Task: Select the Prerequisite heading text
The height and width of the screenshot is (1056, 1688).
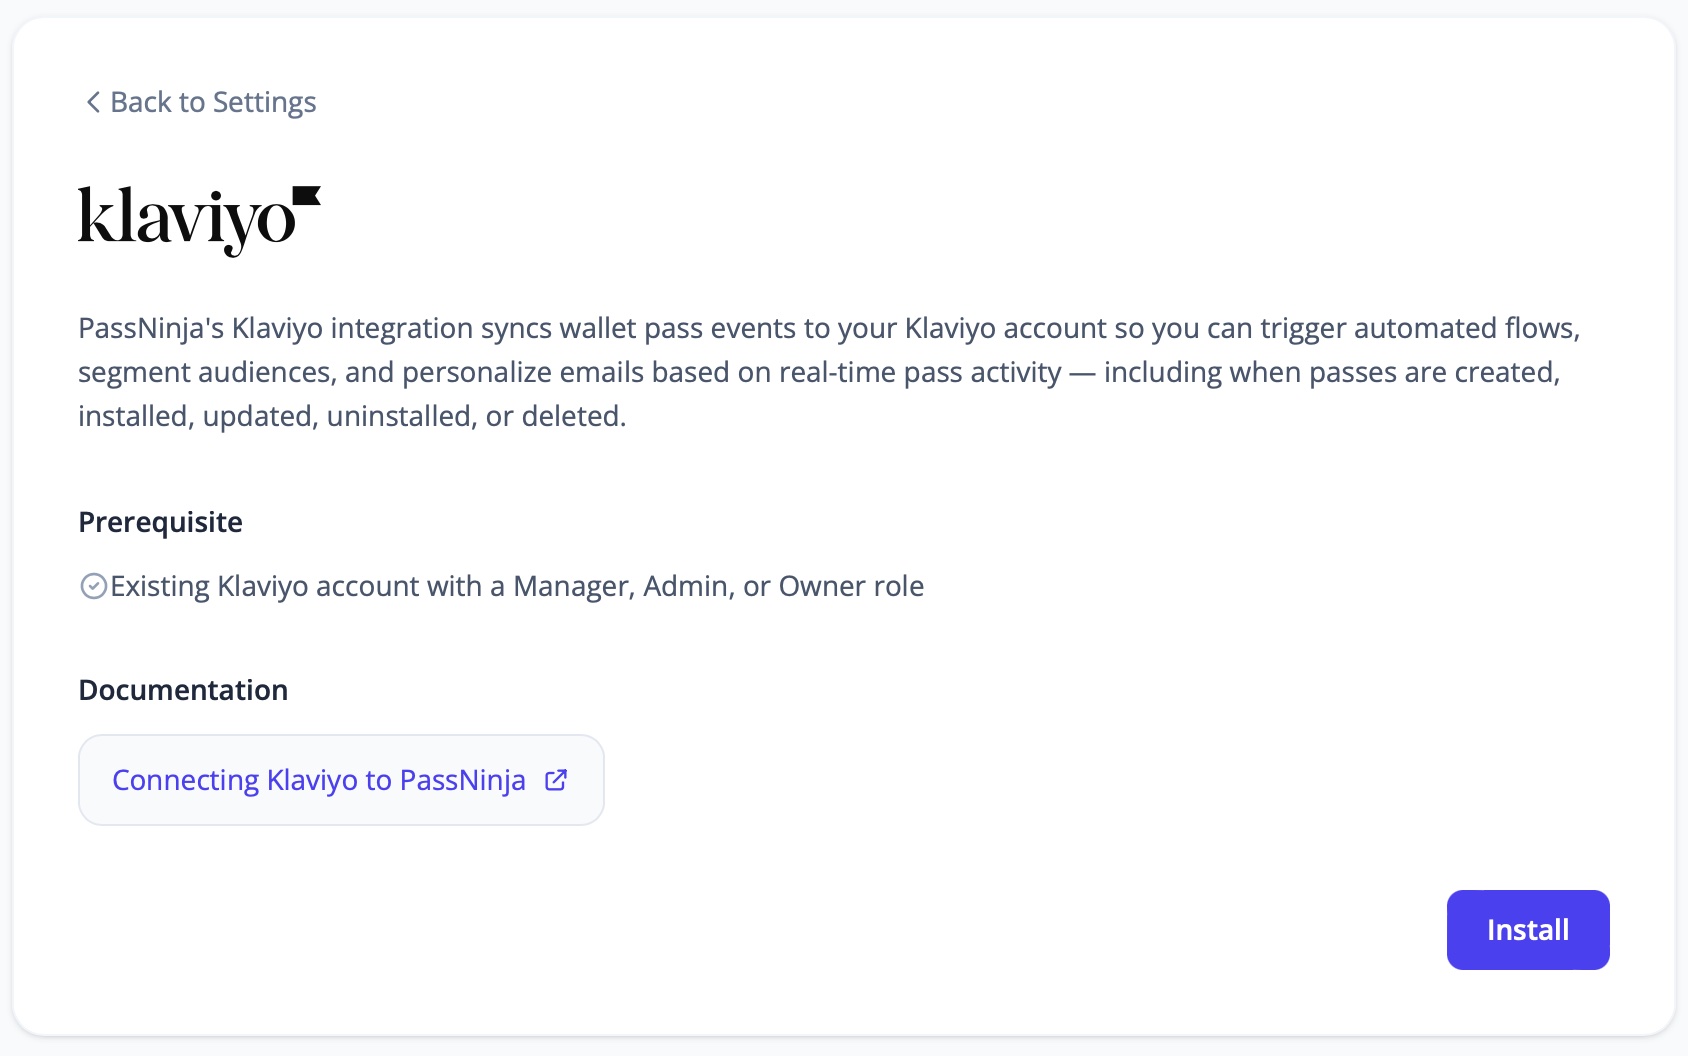Action: click(x=161, y=522)
